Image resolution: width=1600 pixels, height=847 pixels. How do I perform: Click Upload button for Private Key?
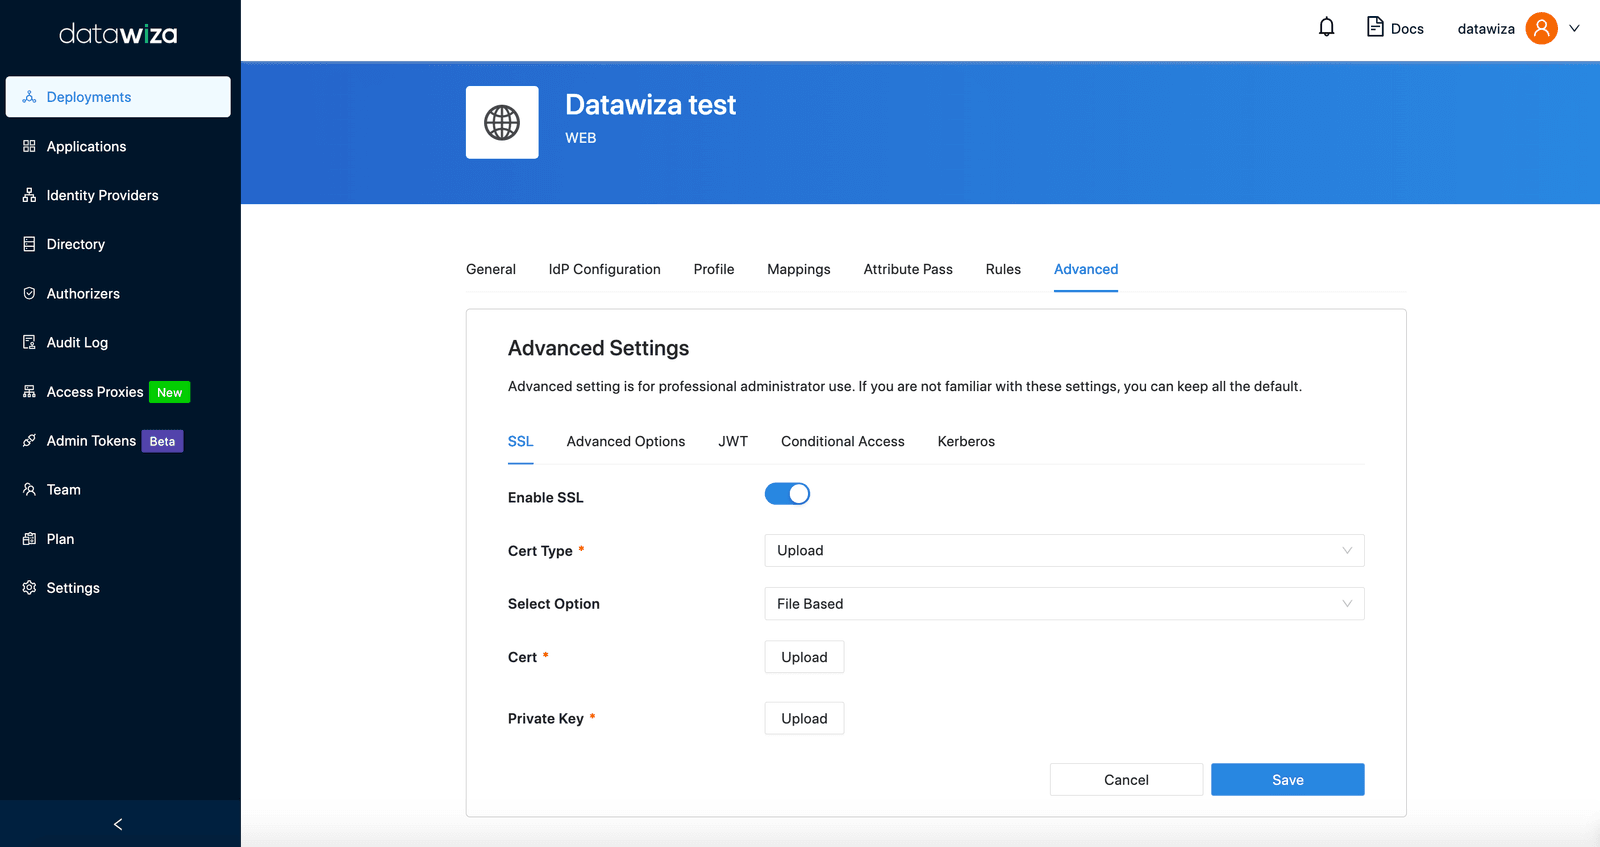coord(804,719)
